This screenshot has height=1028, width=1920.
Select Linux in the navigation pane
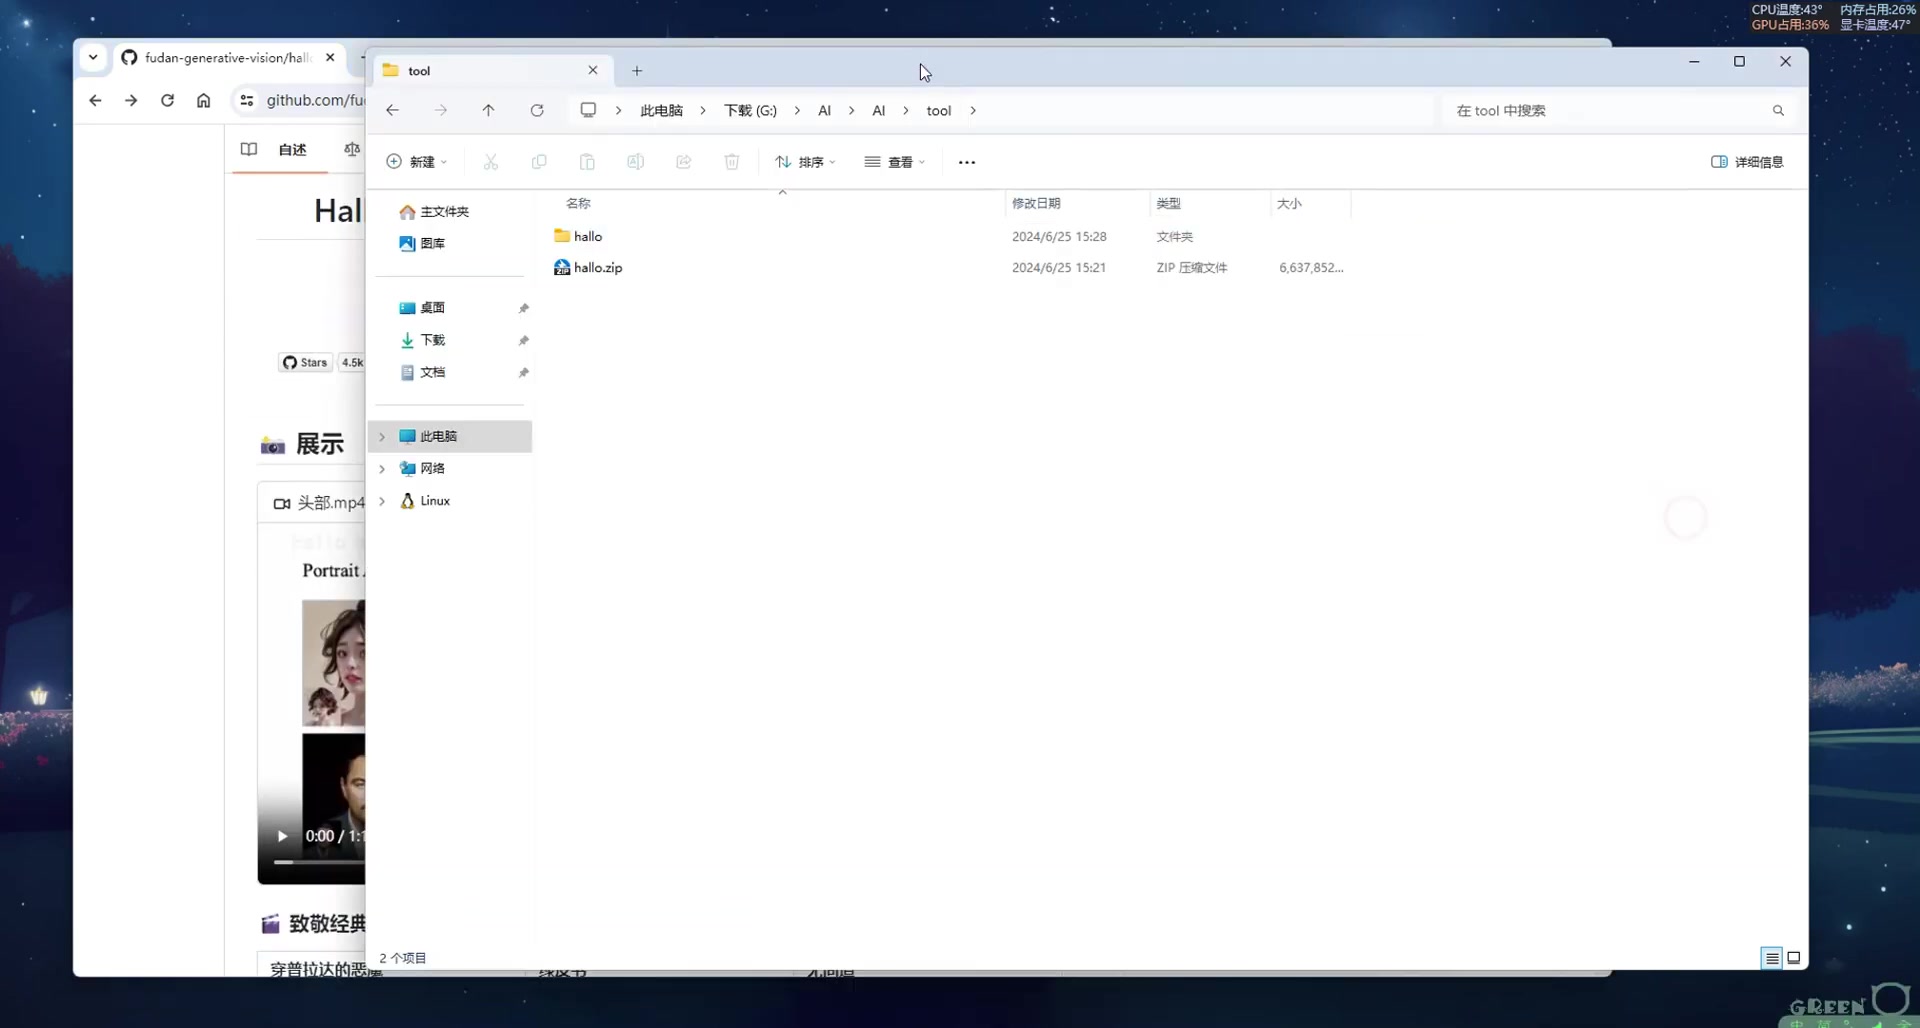426,501
